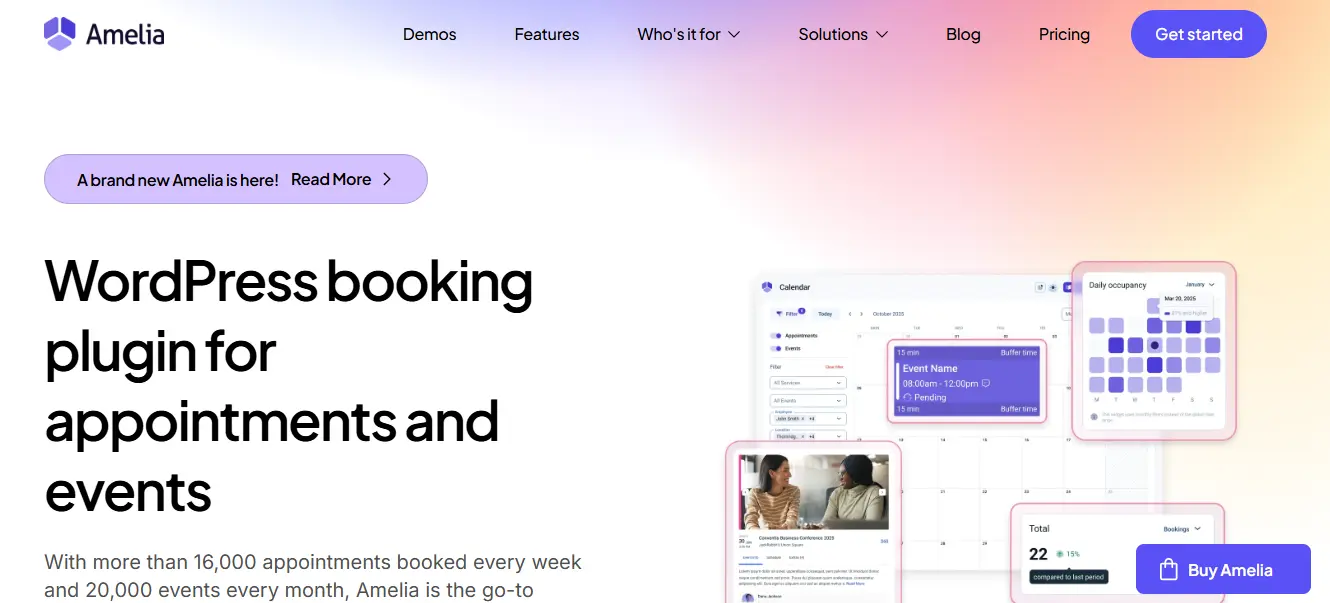Click the Calendar logo icon in the hero preview
The width and height of the screenshot is (1330, 603).
tap(767, 287)
